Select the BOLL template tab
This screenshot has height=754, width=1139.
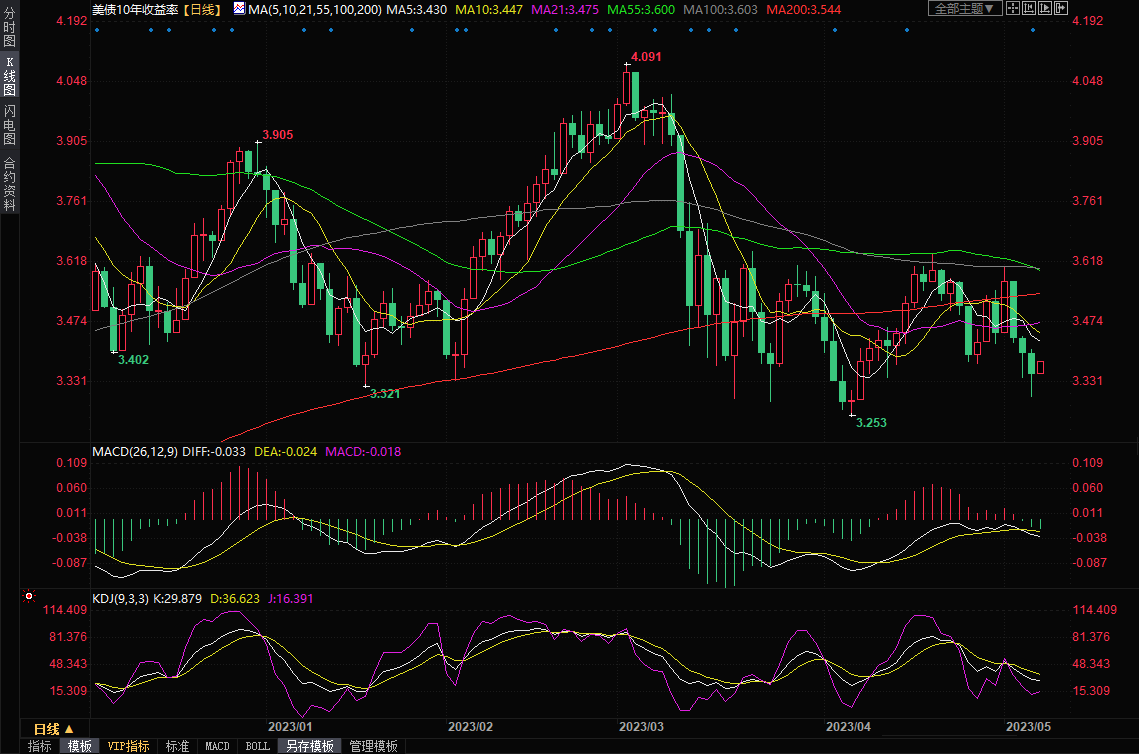257,746
